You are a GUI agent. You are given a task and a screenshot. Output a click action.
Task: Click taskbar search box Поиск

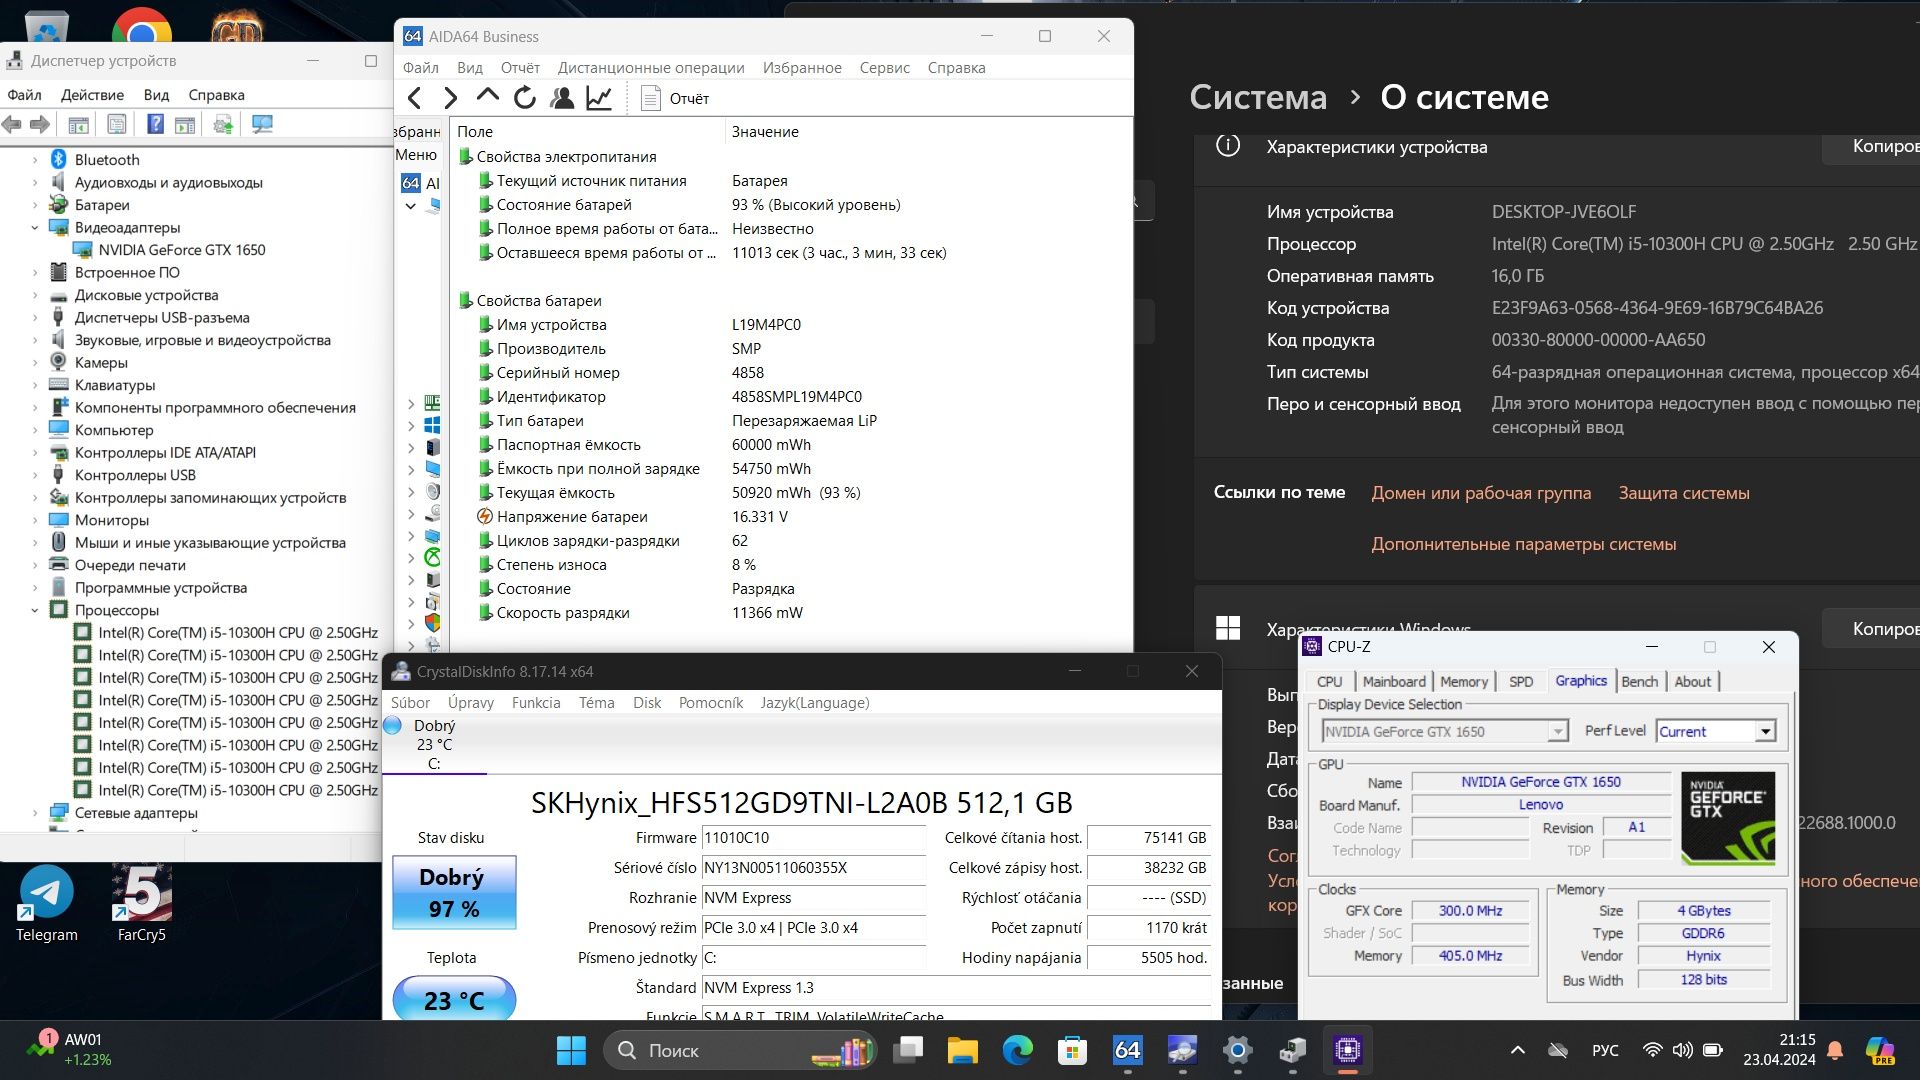(742, 1050)
